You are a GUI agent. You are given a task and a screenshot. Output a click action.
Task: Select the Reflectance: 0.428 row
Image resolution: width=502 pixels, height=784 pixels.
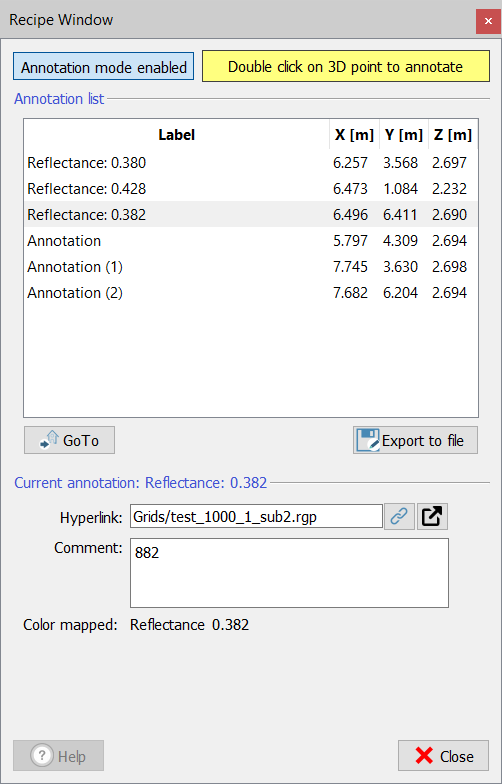click(251, 188)
